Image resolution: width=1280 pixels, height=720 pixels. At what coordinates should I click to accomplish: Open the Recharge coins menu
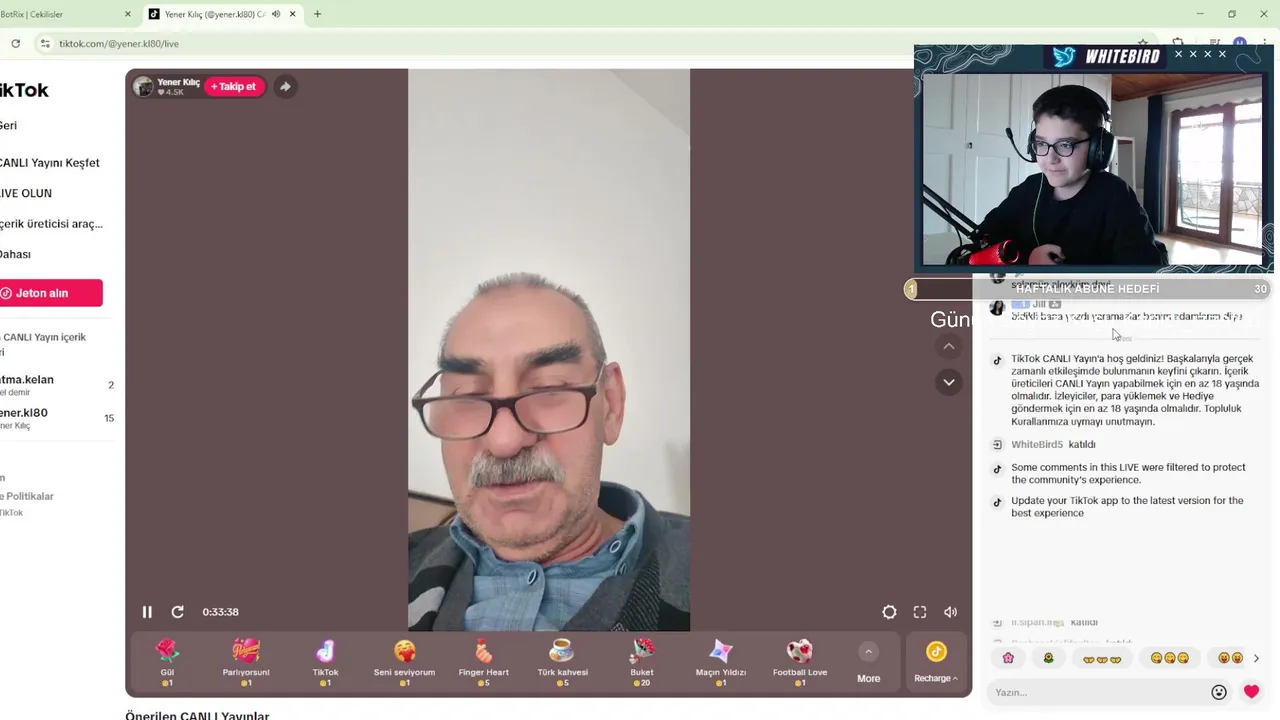click(x=936, y=663)
